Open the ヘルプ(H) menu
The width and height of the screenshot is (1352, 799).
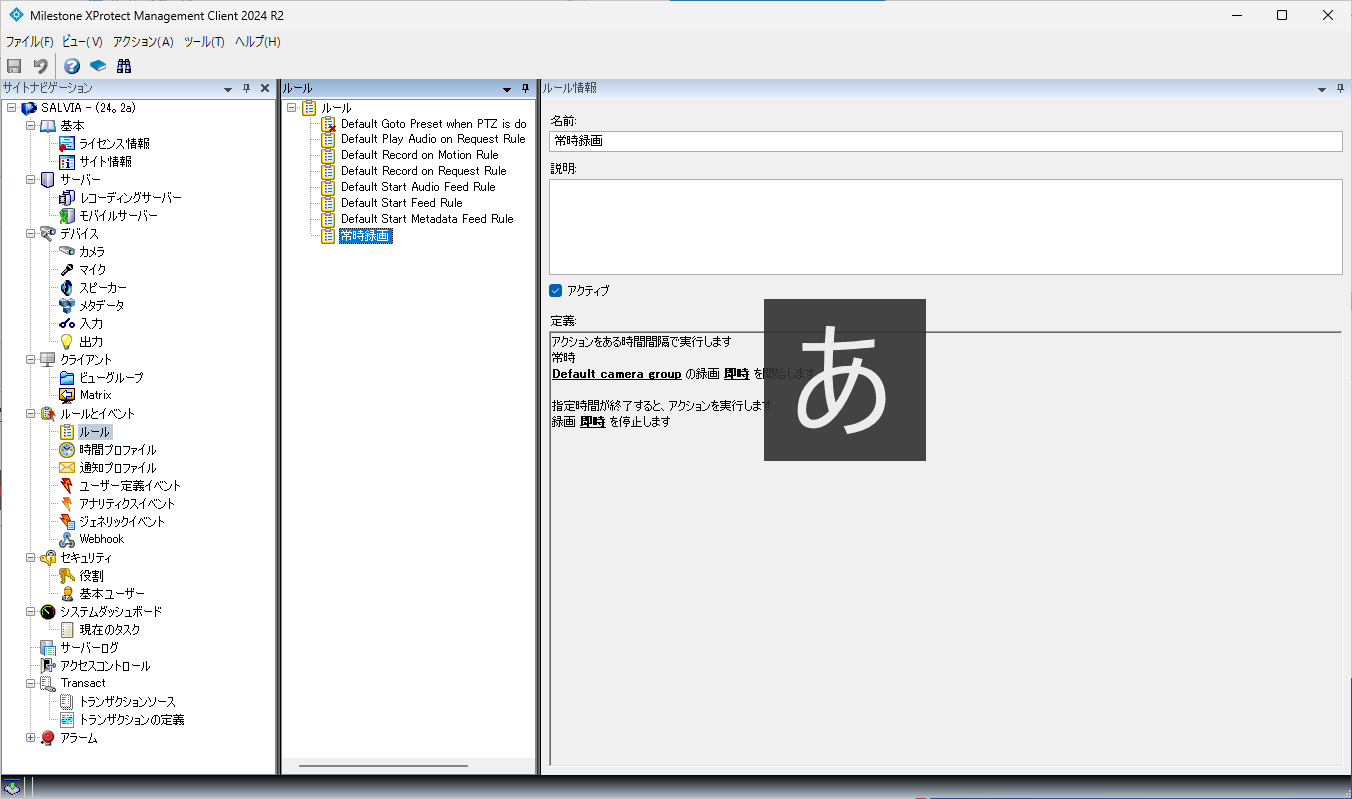coord(257,42)
